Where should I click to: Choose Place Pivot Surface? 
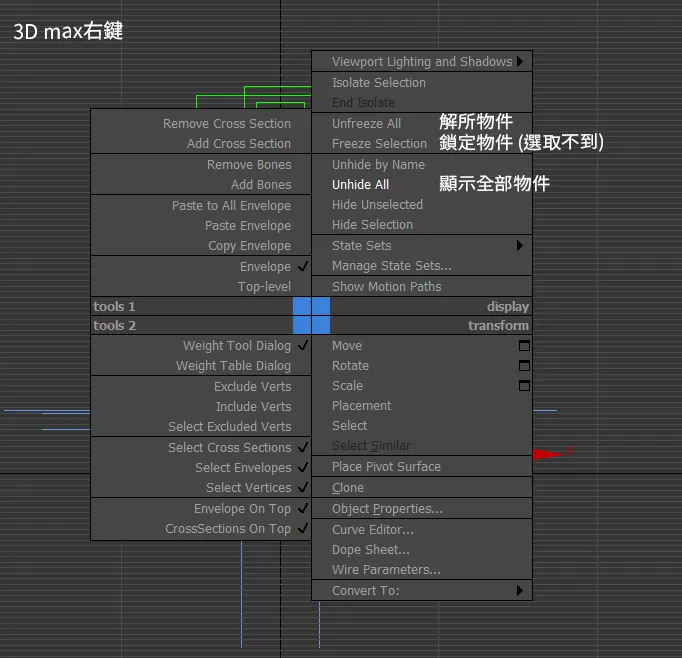tap(422, 467)
